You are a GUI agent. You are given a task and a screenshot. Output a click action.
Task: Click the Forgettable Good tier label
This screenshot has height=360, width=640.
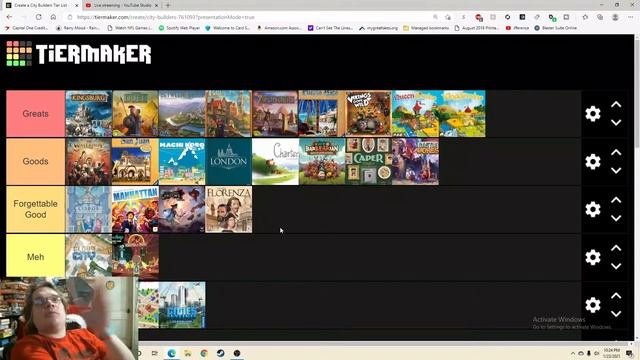36,209
